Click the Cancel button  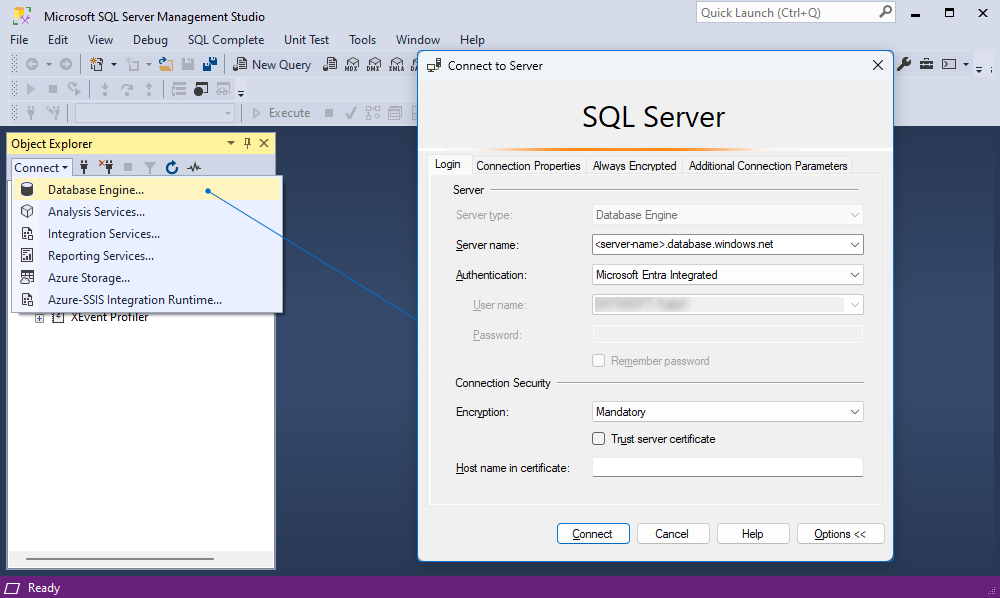673,534
